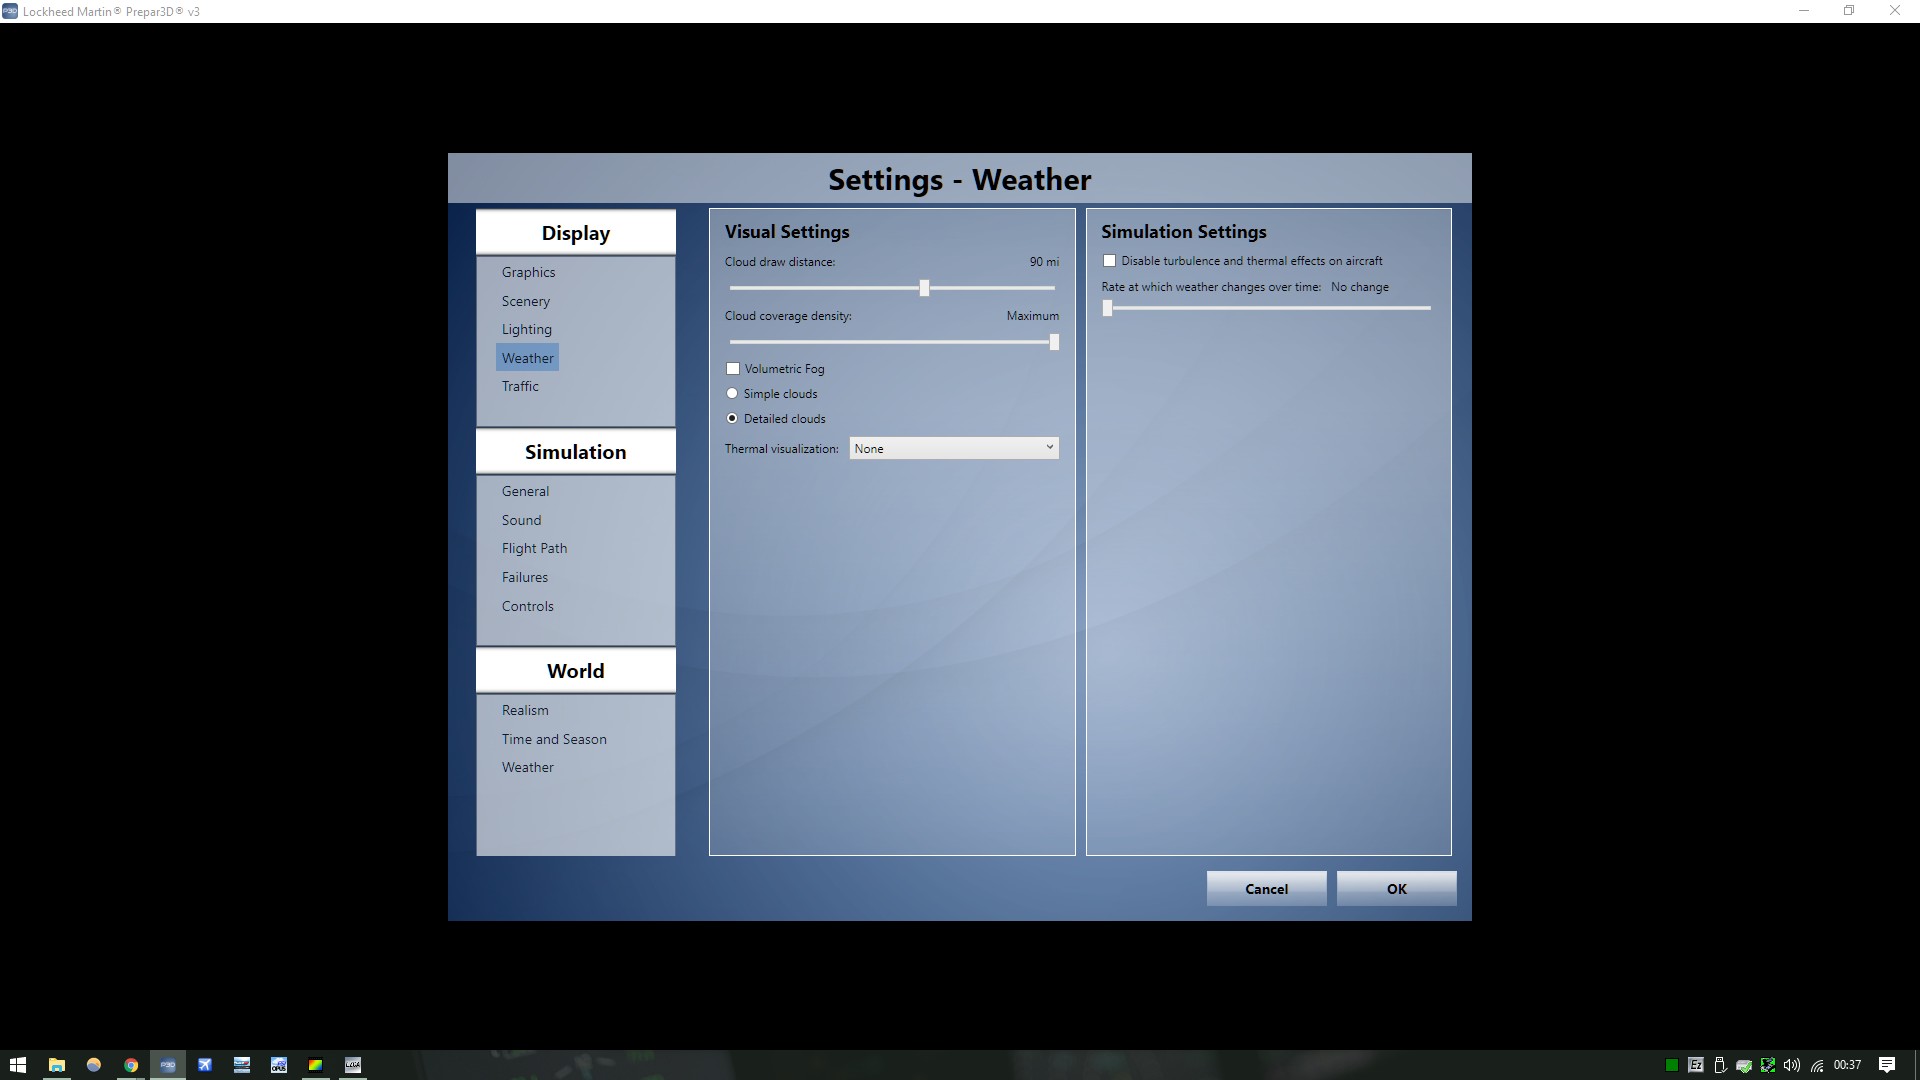Click the OK button to confirm

1396,887
